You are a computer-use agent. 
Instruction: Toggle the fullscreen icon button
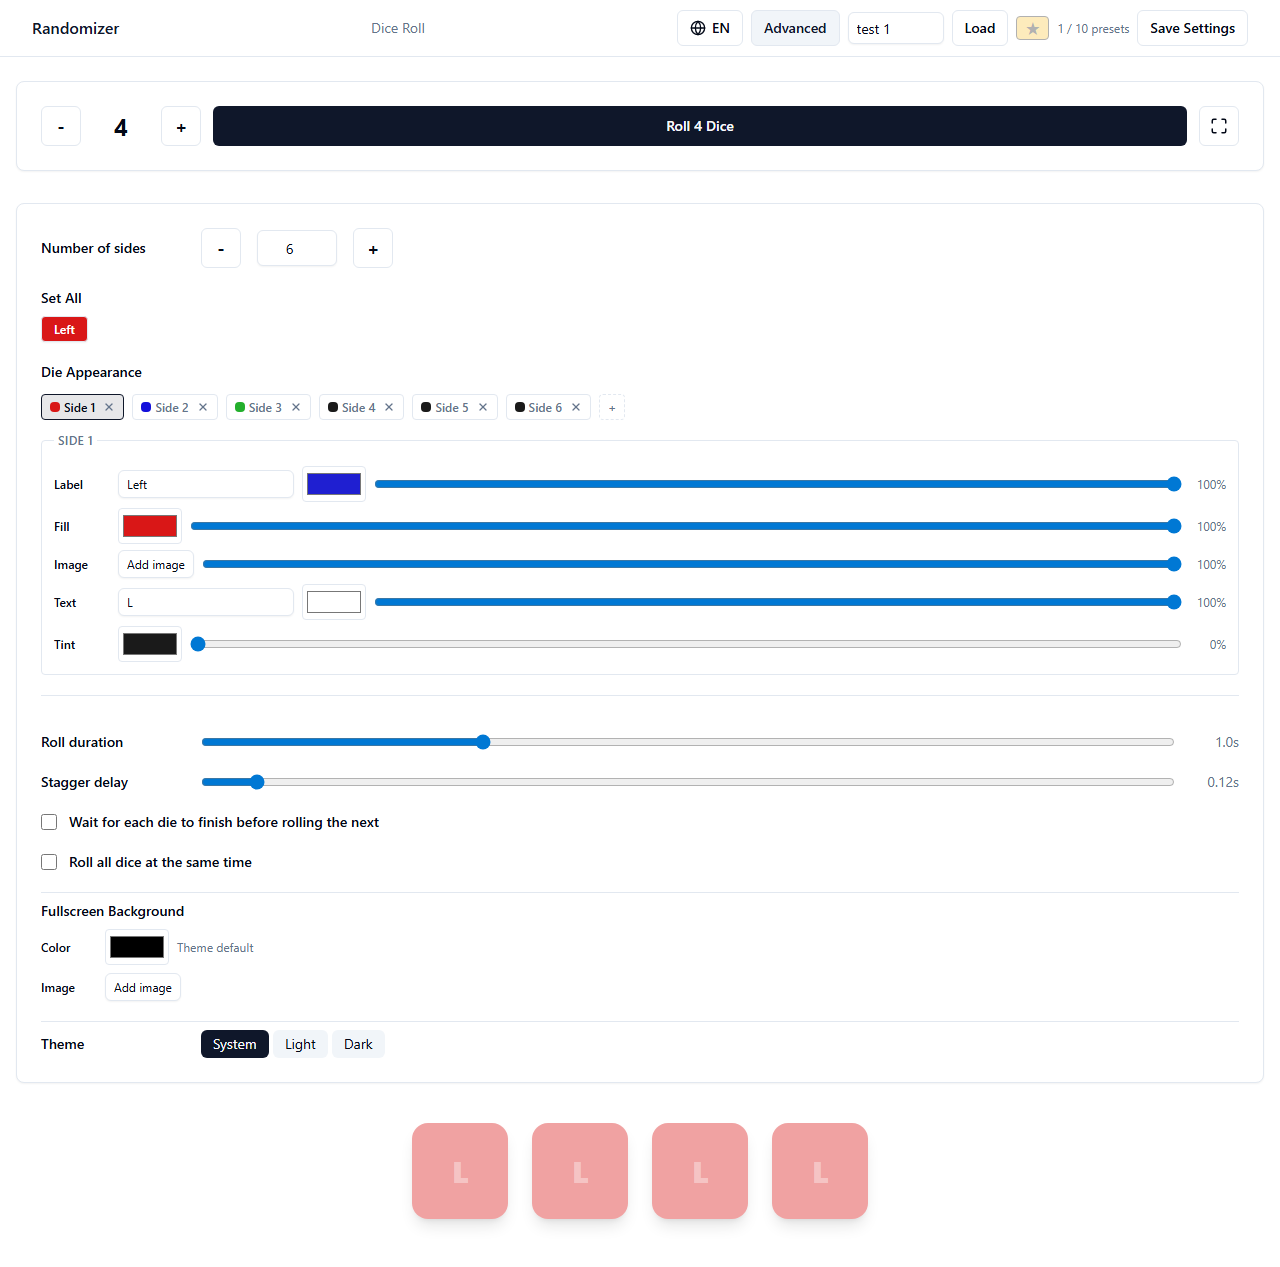click(1219, 126)
